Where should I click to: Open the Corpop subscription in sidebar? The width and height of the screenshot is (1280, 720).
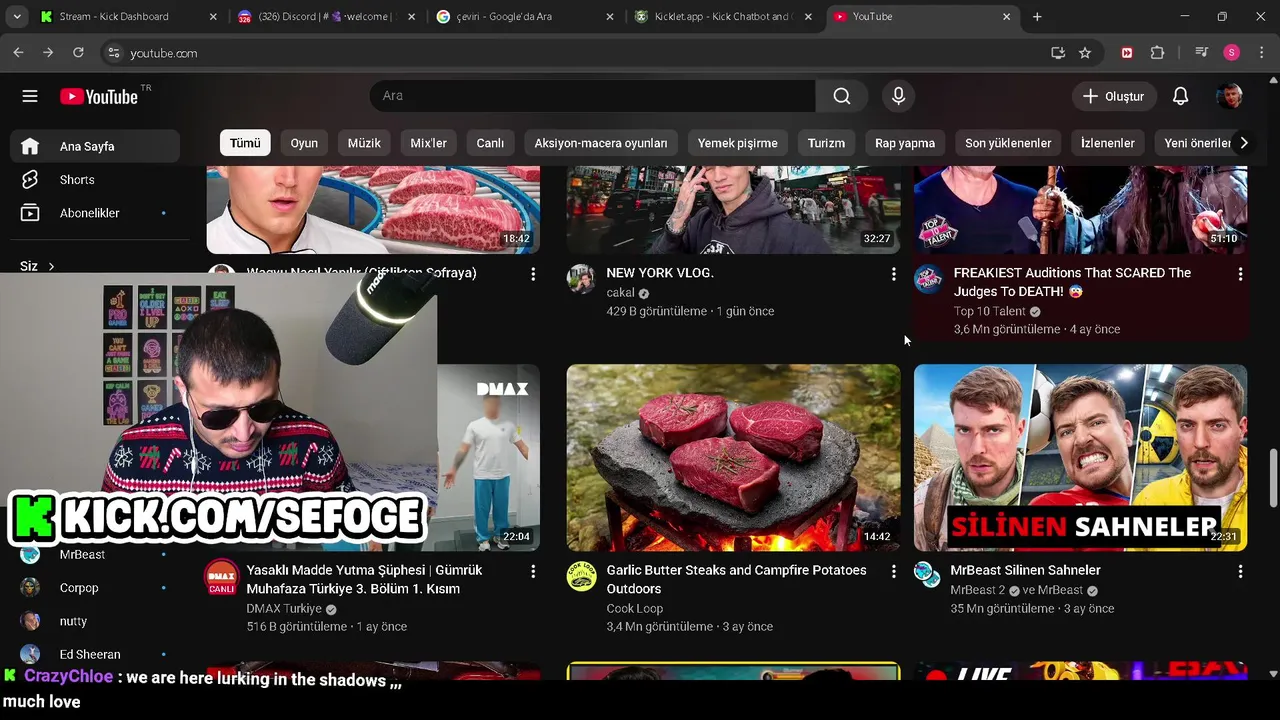(x=95, y=588)
